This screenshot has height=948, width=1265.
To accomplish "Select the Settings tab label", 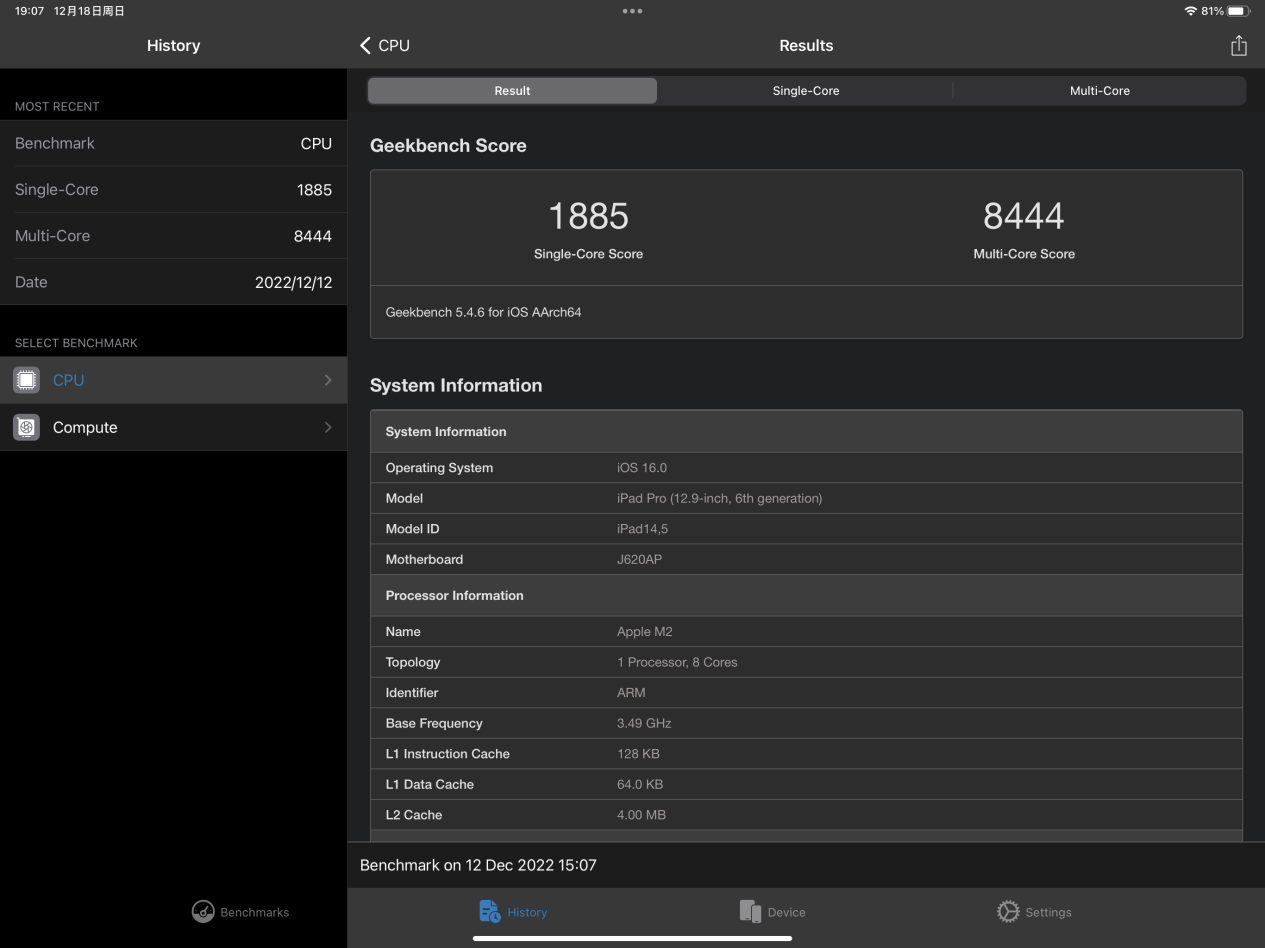I will [1048, 912].
